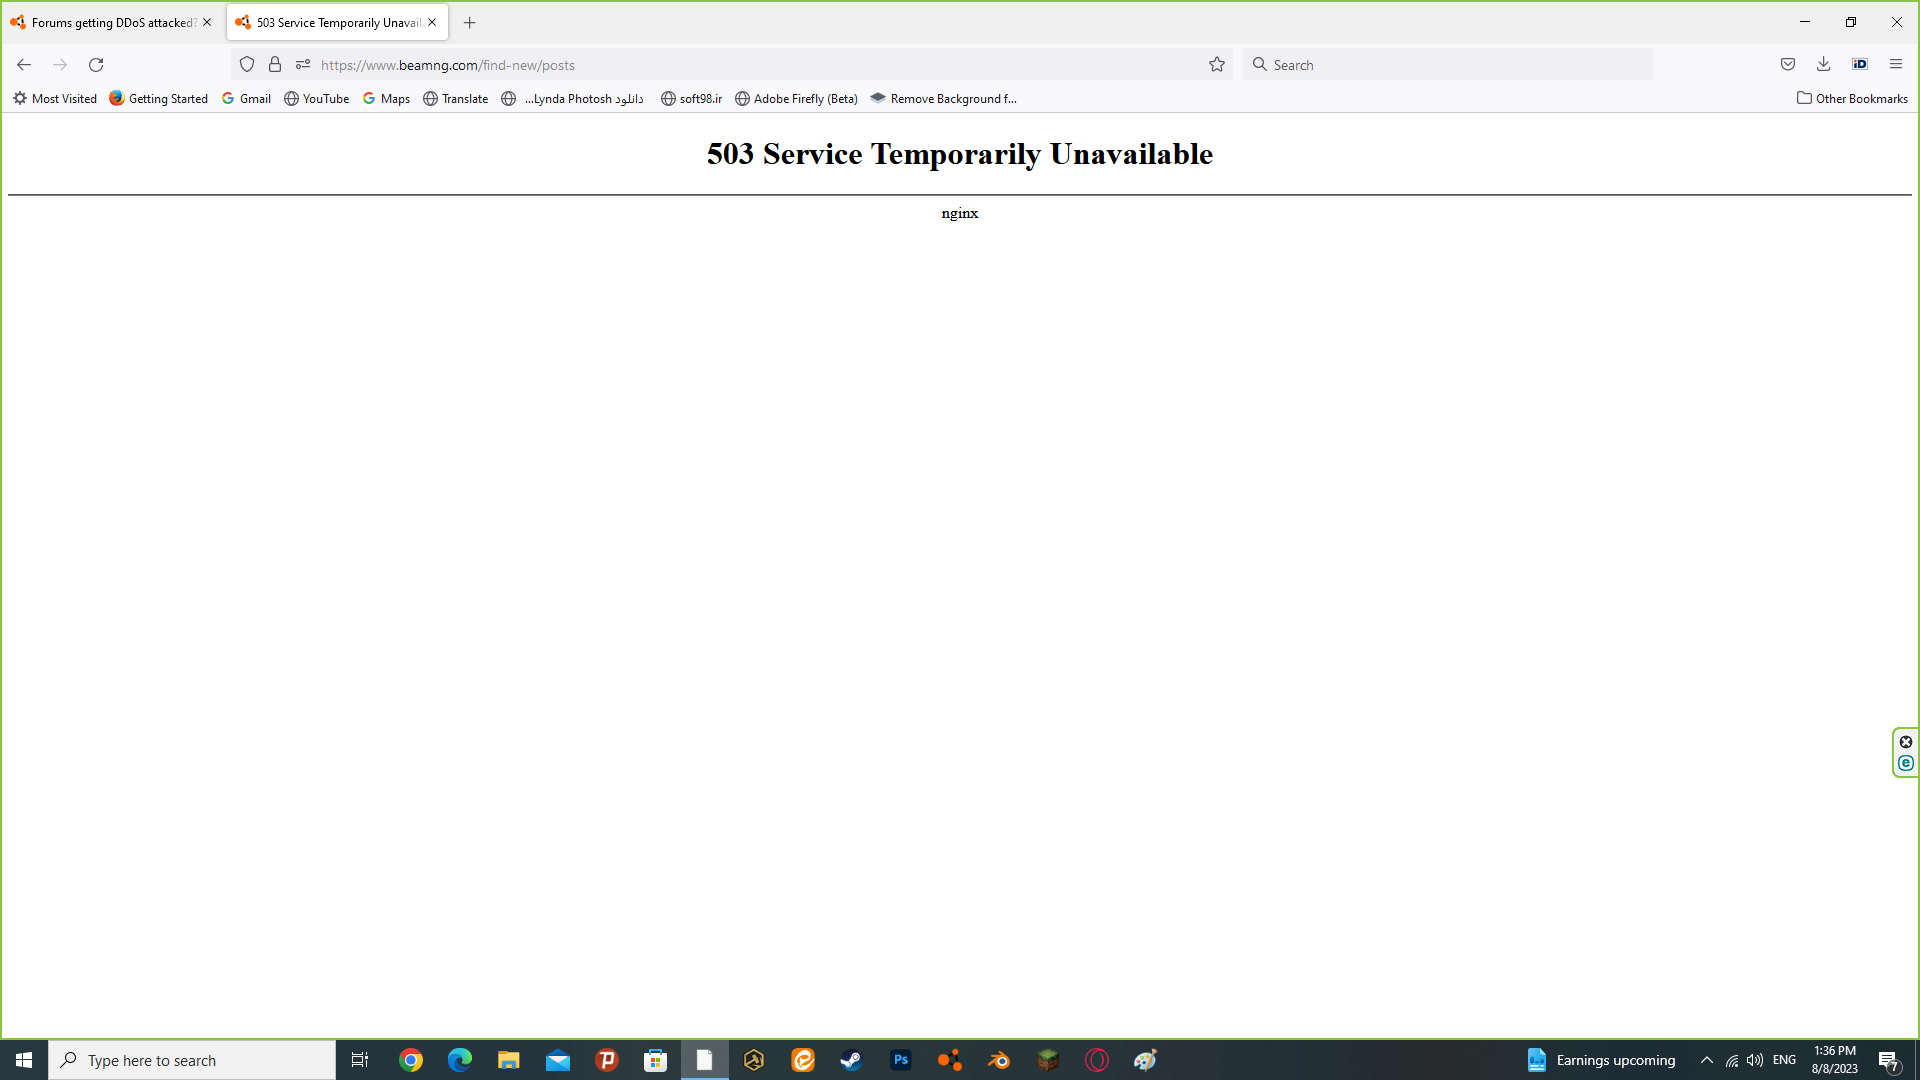Restore down the Firefox window
Image resolution: width=1920 pixels, height=1080 pixels.
click(x=1851, y=22)
